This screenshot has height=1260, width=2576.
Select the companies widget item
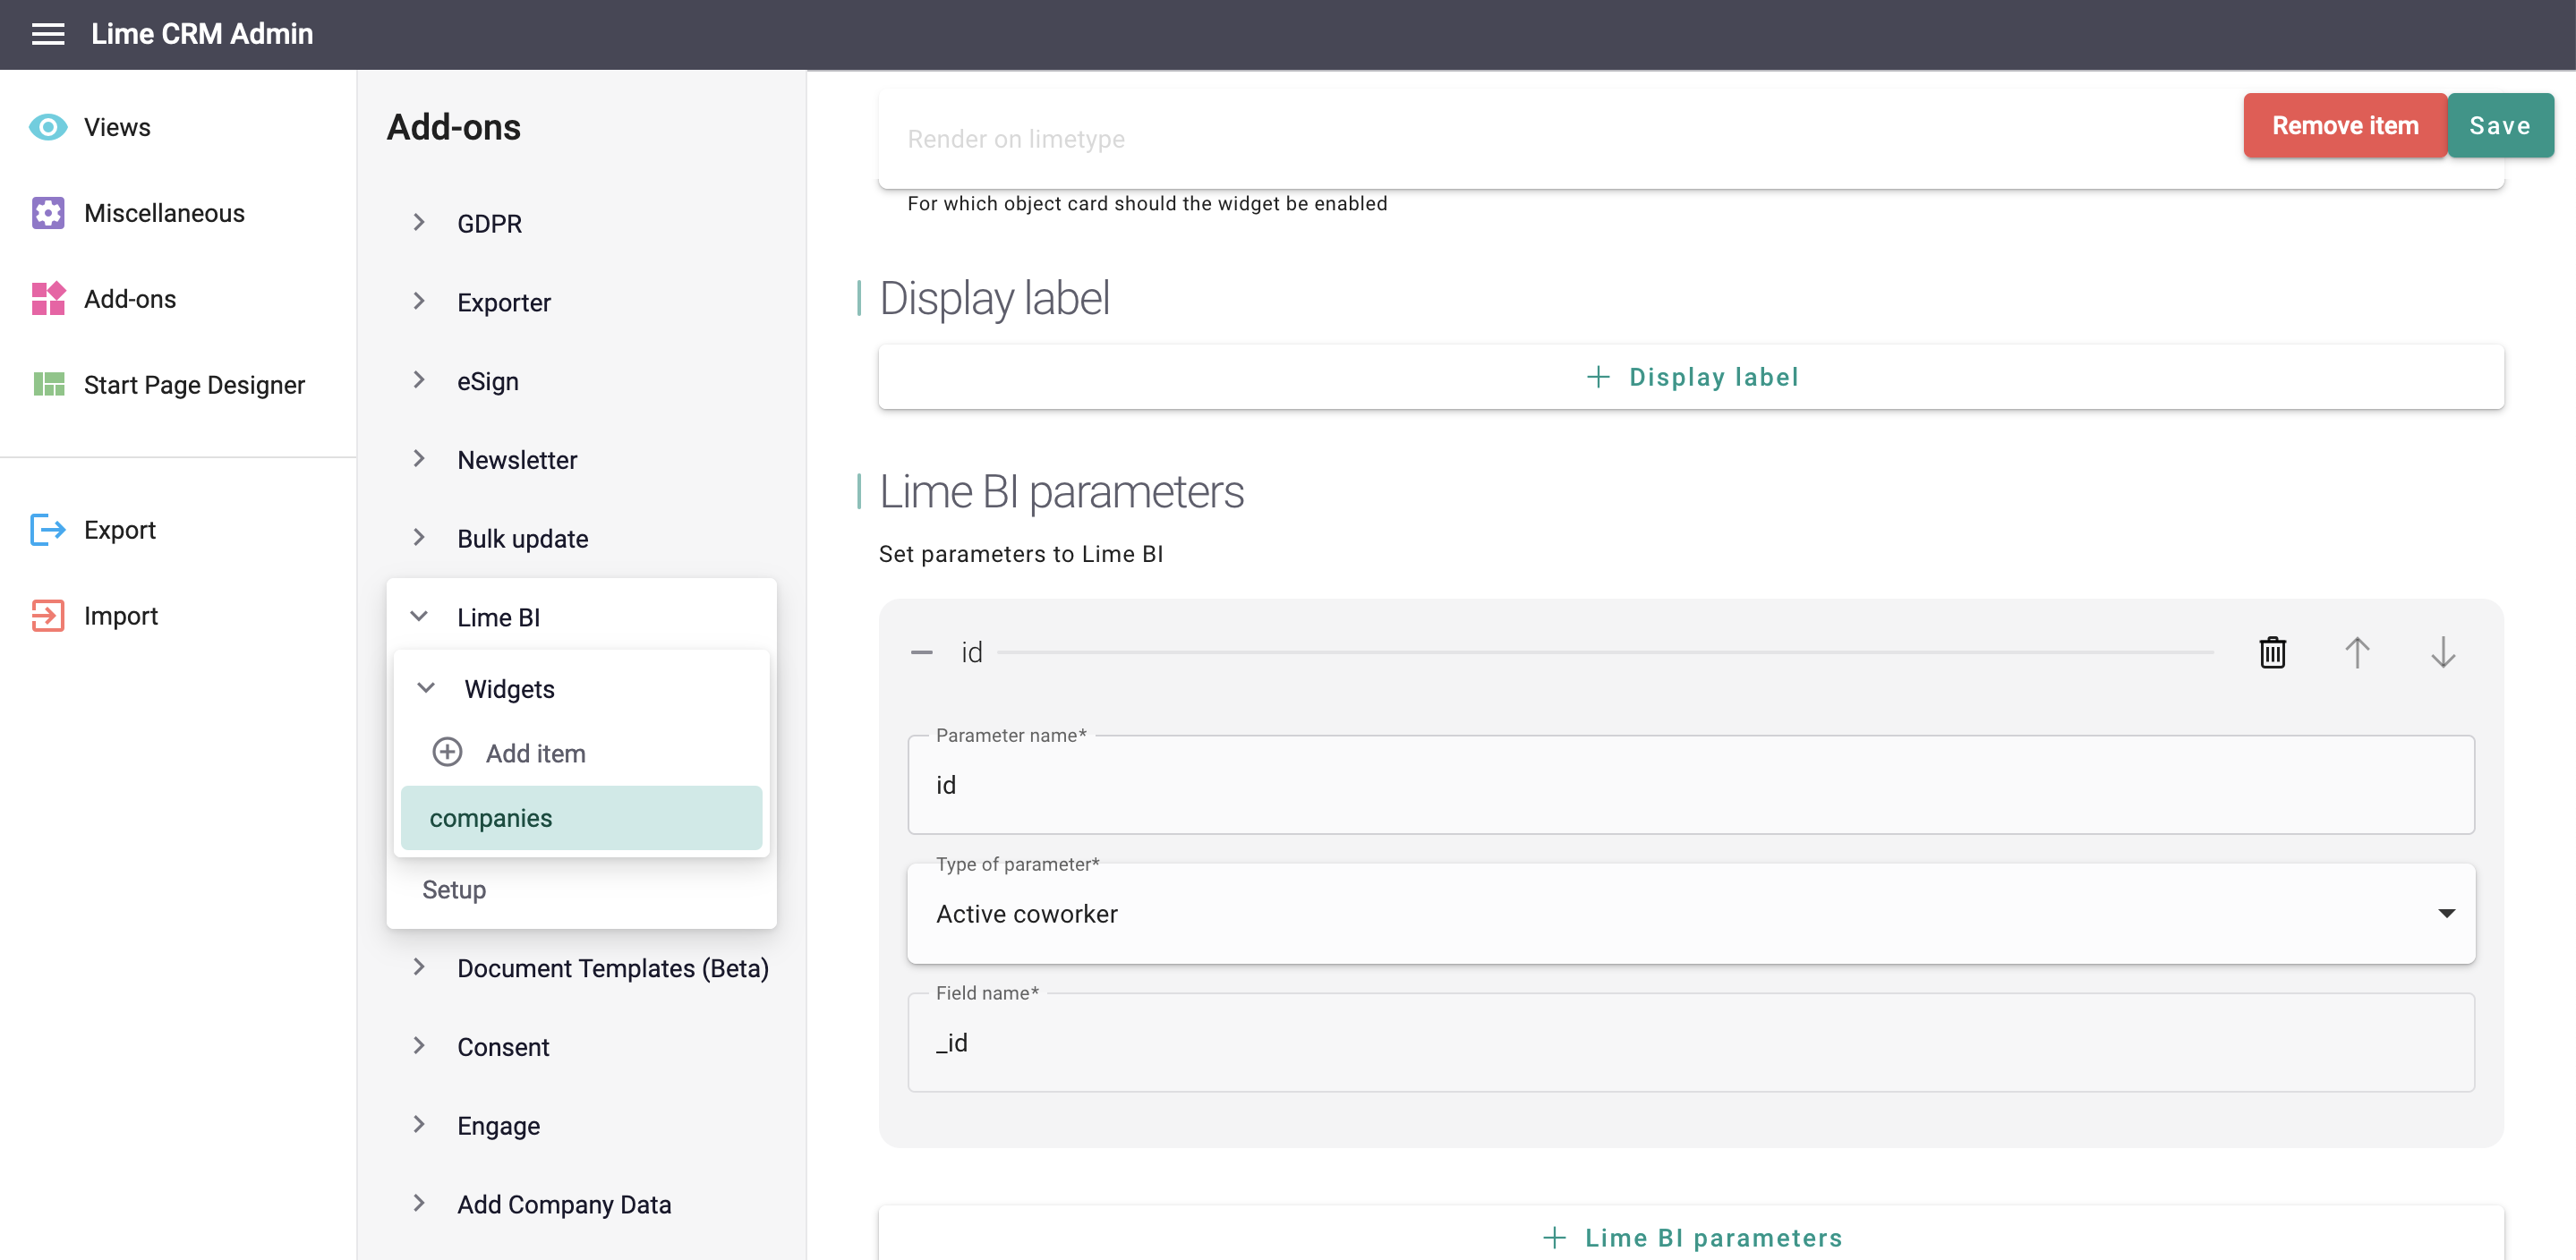click(x=490, y=817)
